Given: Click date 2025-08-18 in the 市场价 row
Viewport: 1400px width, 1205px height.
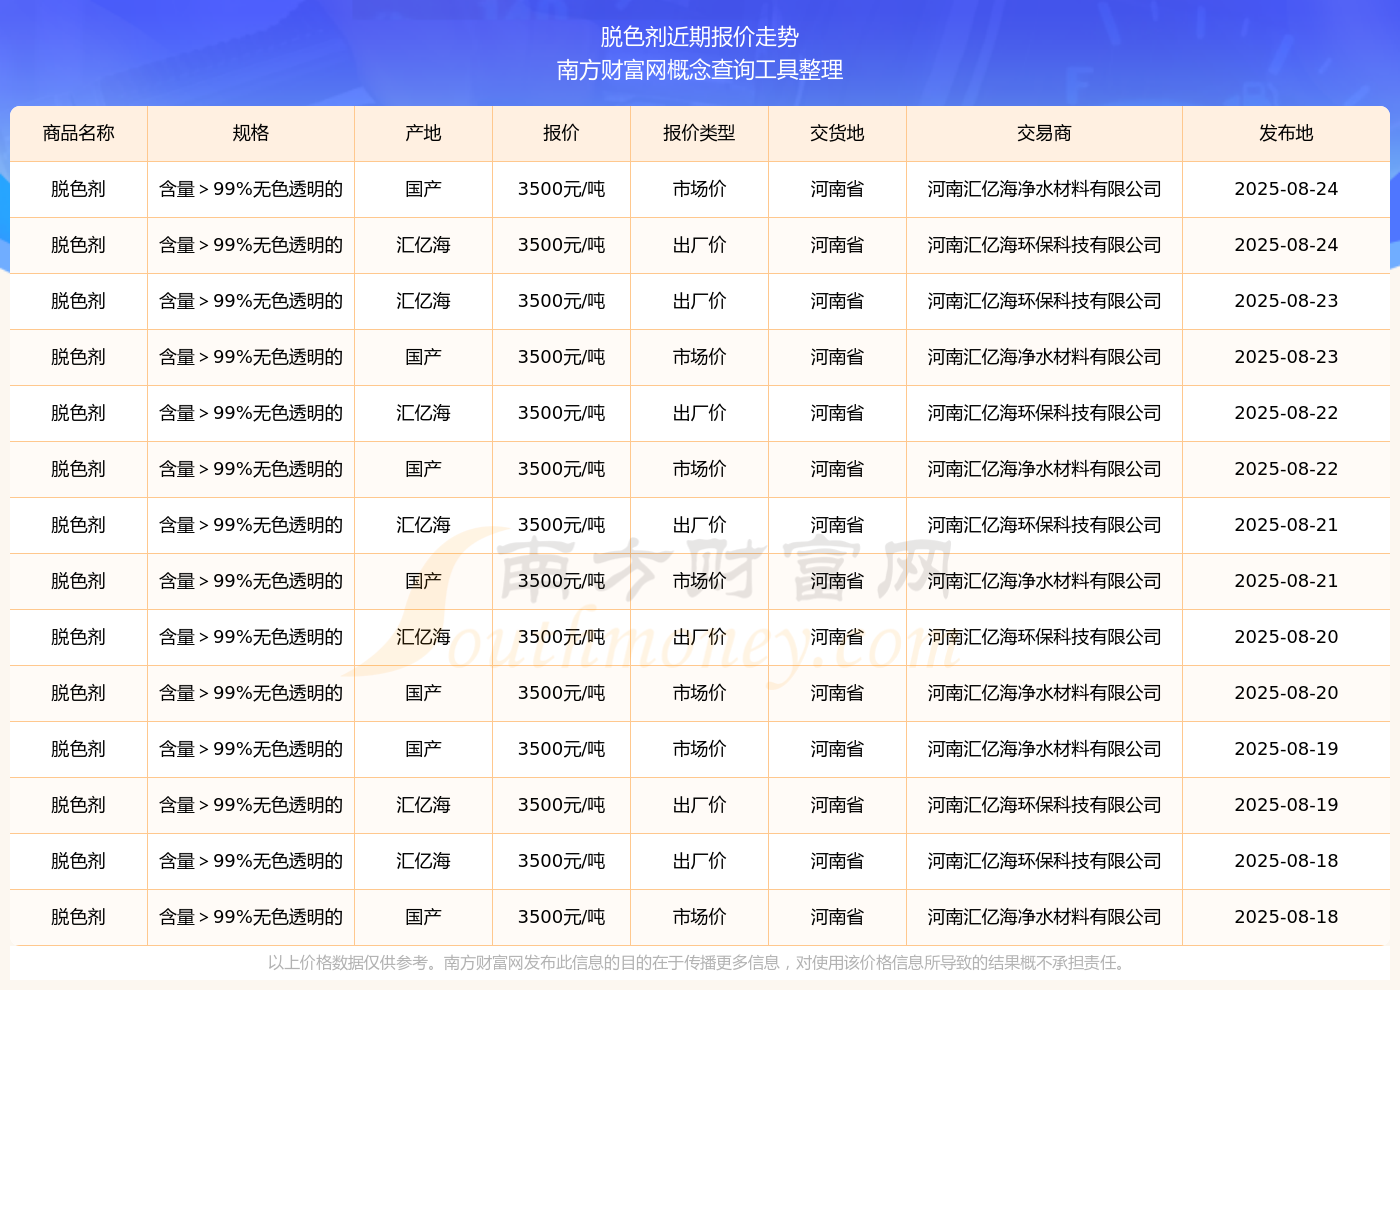Looking at the screenshot, I should pos(1286,917).
